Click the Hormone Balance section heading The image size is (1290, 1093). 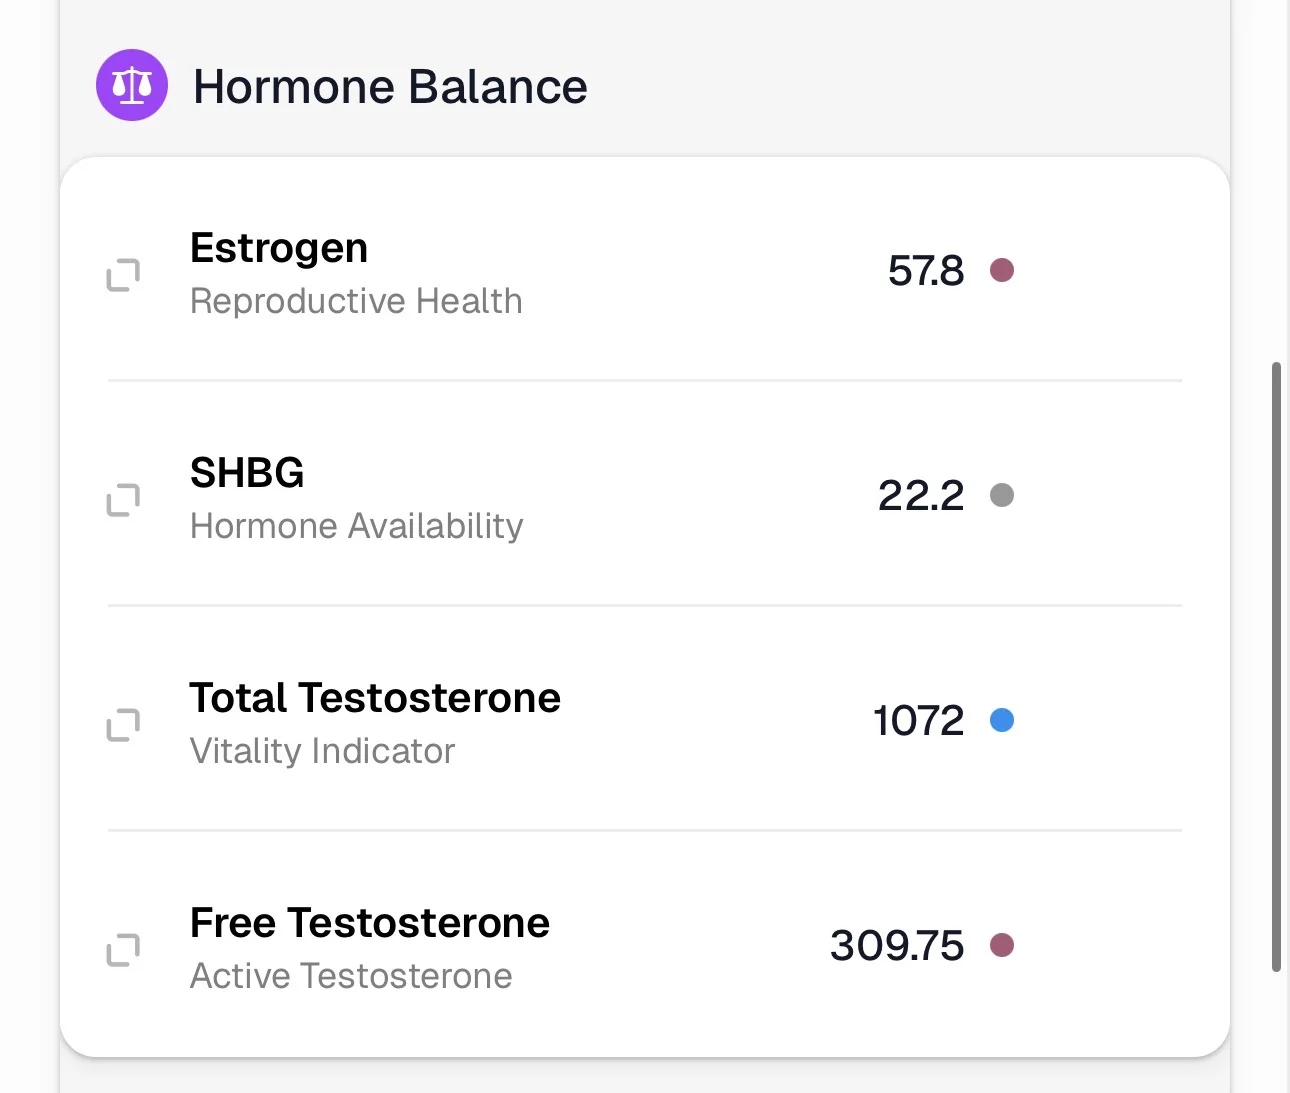point(390,86)
